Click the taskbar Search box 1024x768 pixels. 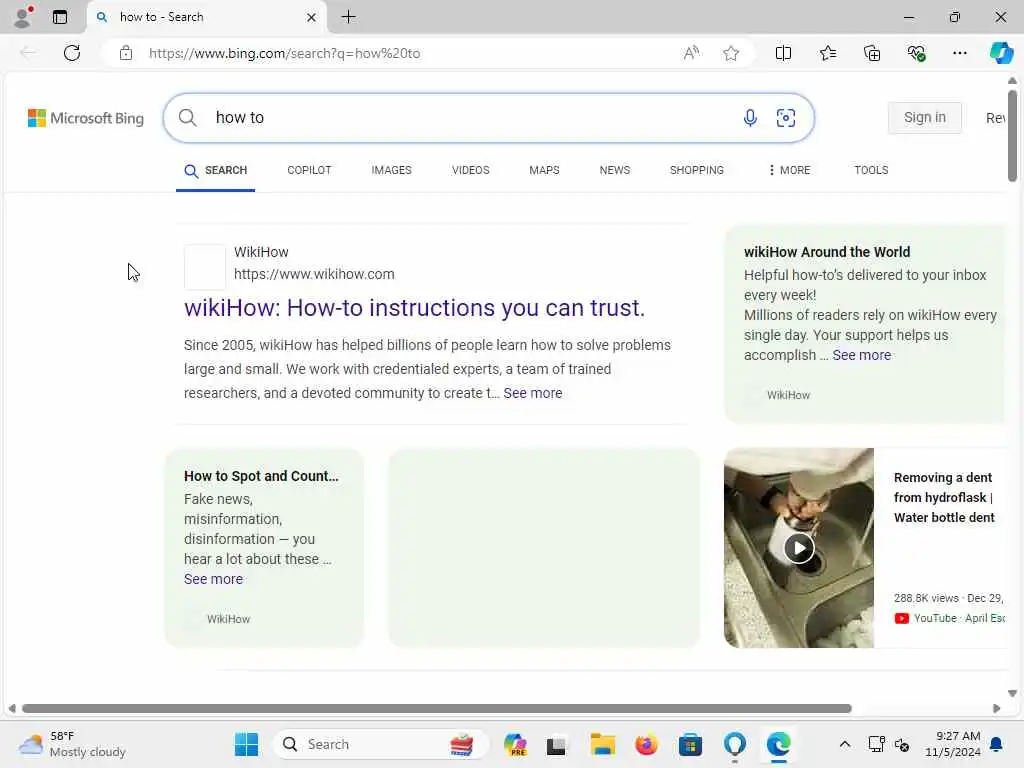point(379,744)
